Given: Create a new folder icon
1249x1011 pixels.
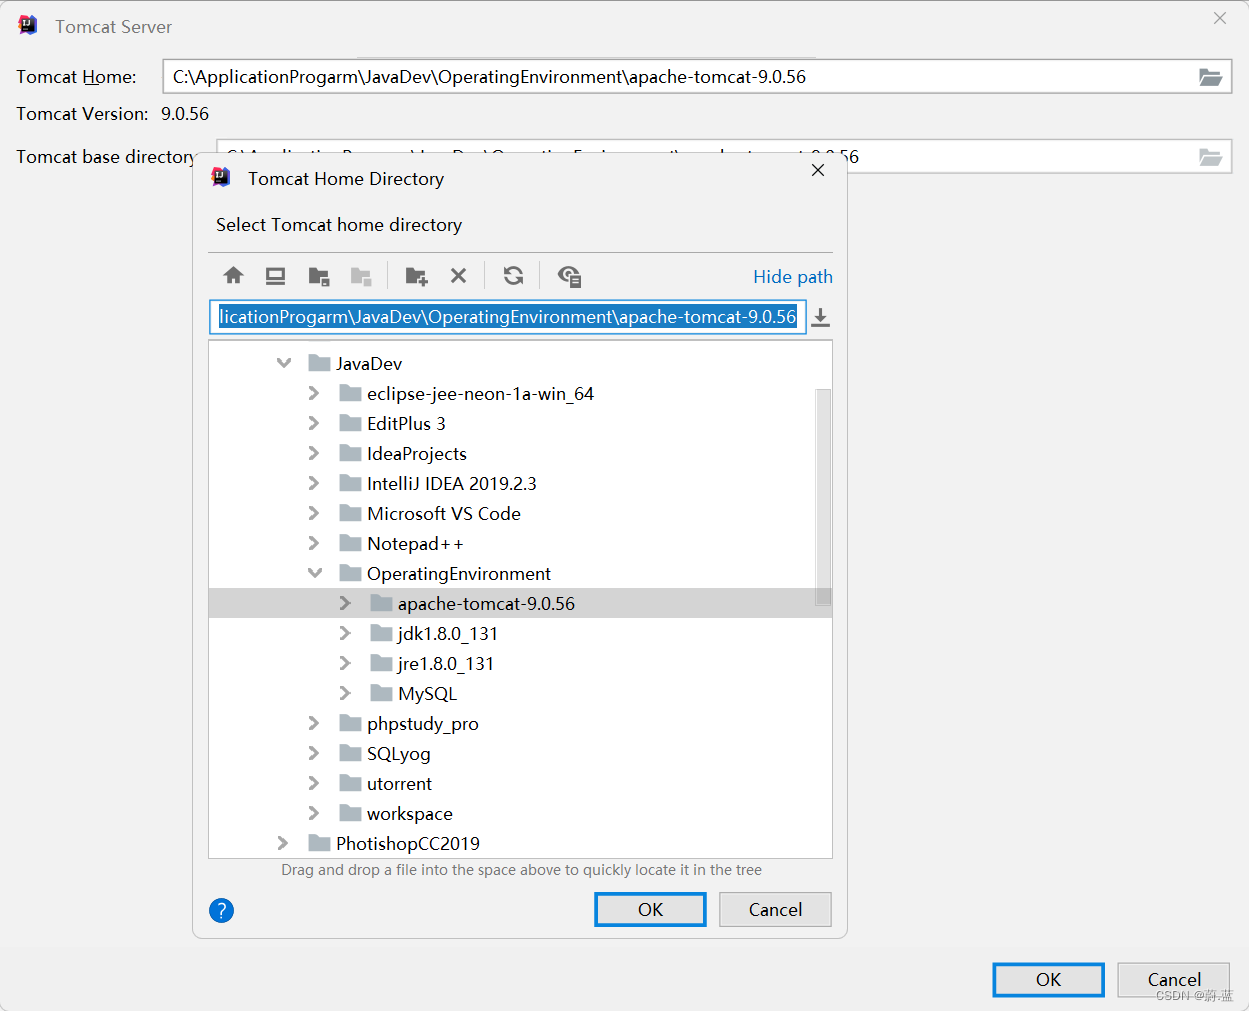Looking at the screenshot, I should point(416,276).
